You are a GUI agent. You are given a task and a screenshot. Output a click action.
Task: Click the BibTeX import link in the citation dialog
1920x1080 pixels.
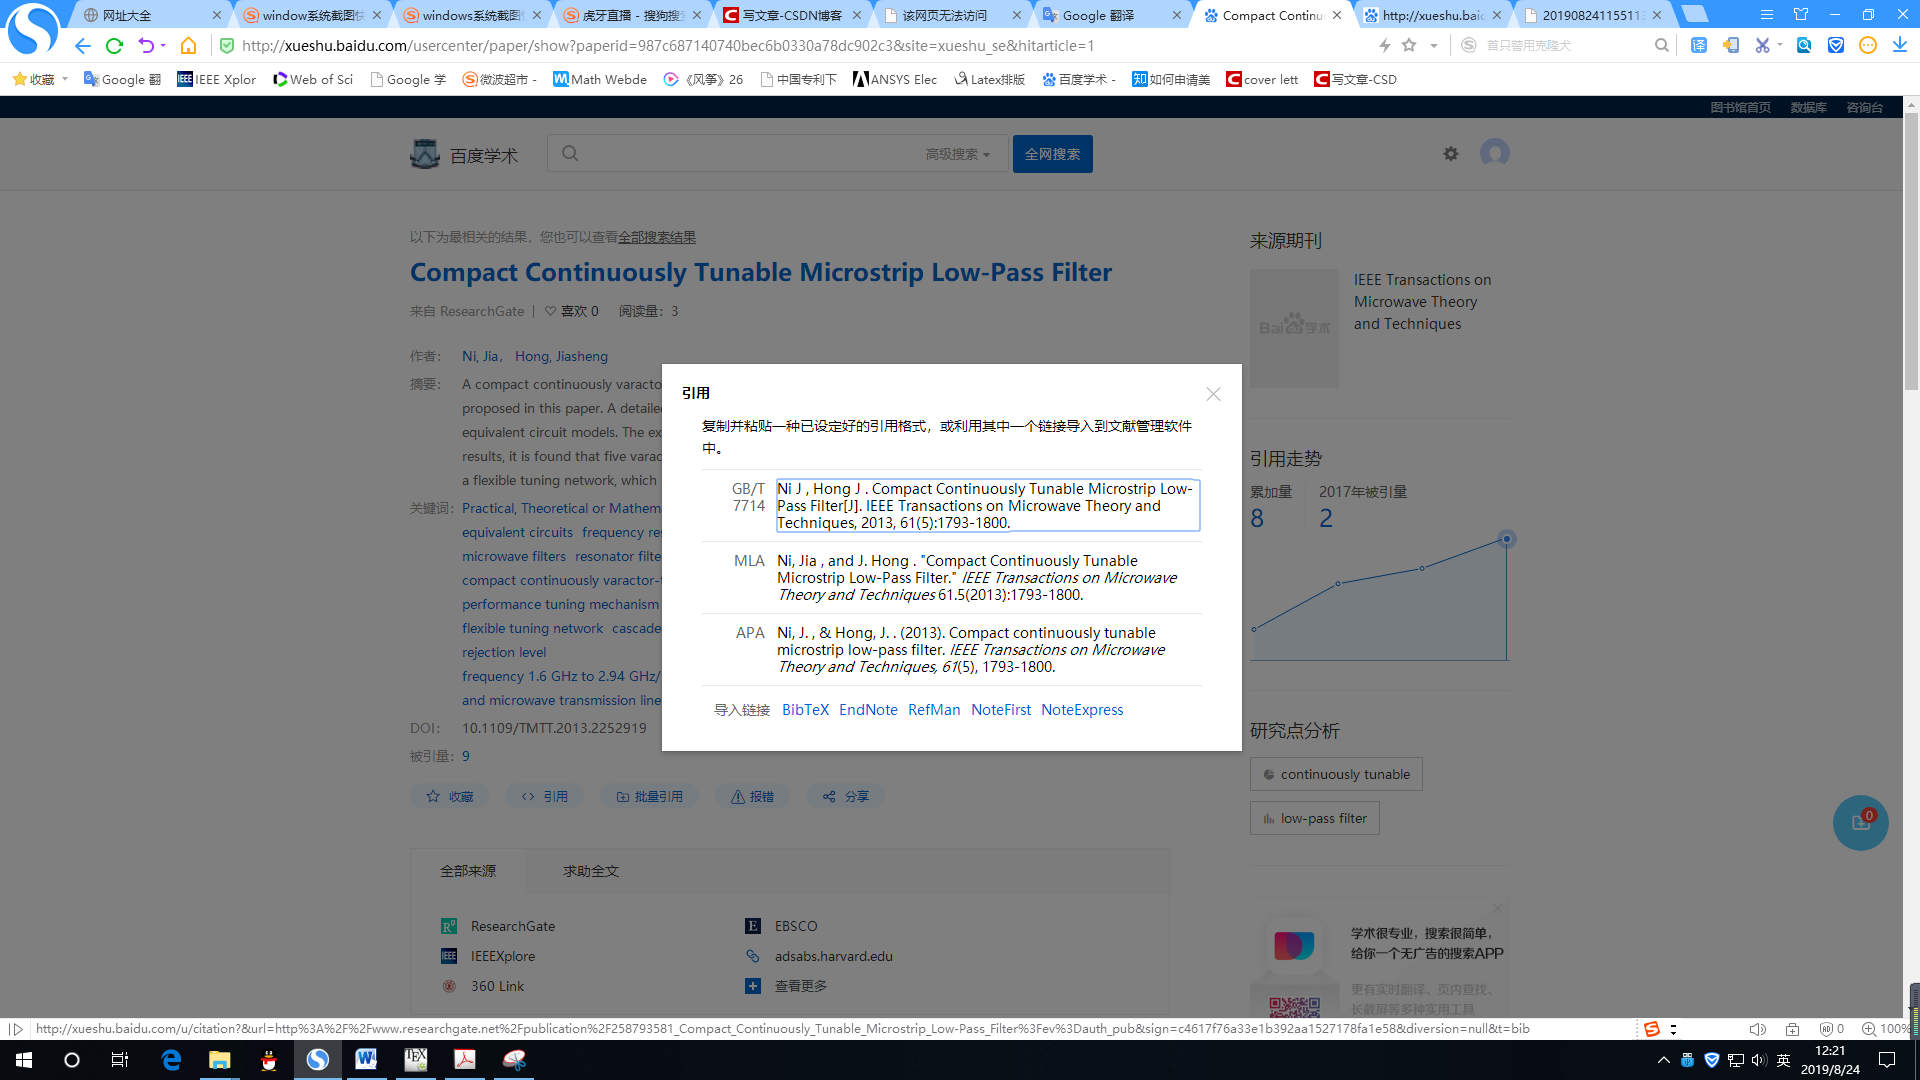click(805, 709)
